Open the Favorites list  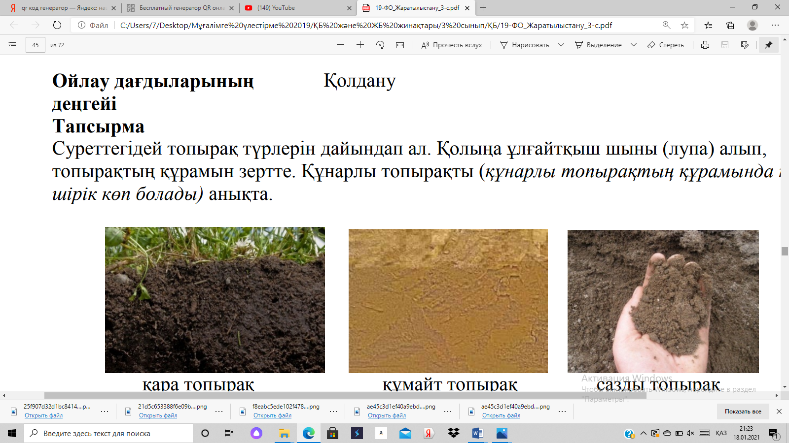click(x=708, y=25)
